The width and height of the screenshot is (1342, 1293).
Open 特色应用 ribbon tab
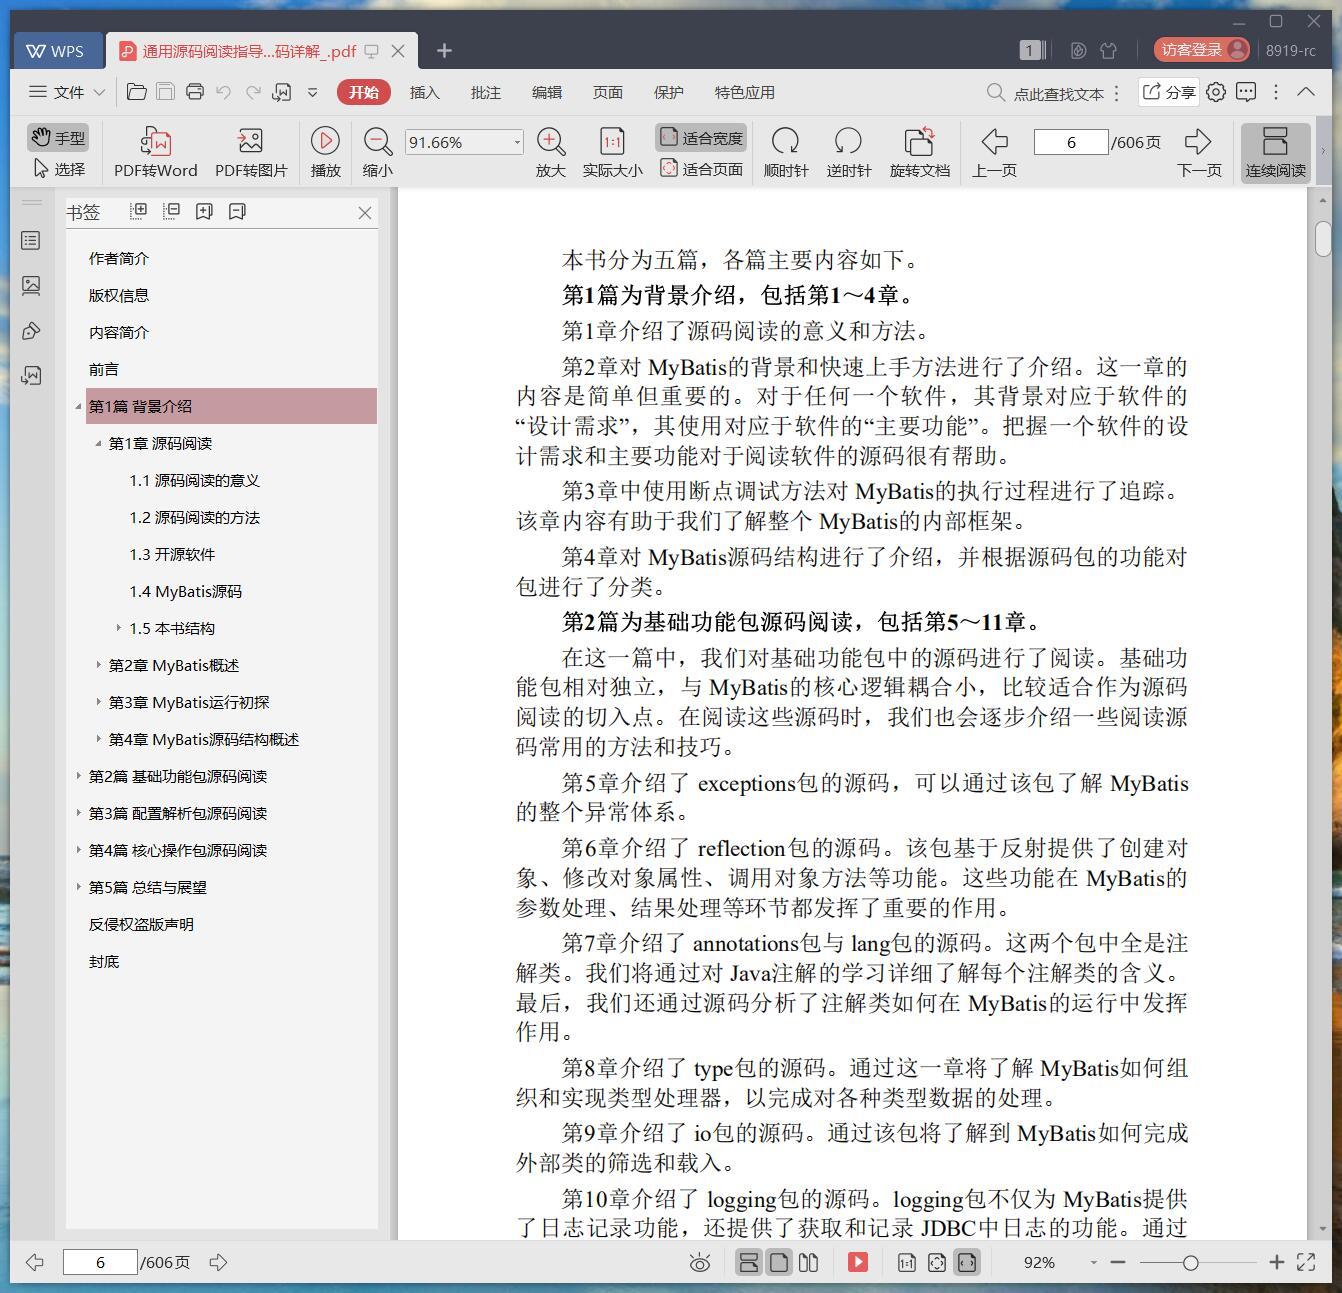tap(744, 92)
